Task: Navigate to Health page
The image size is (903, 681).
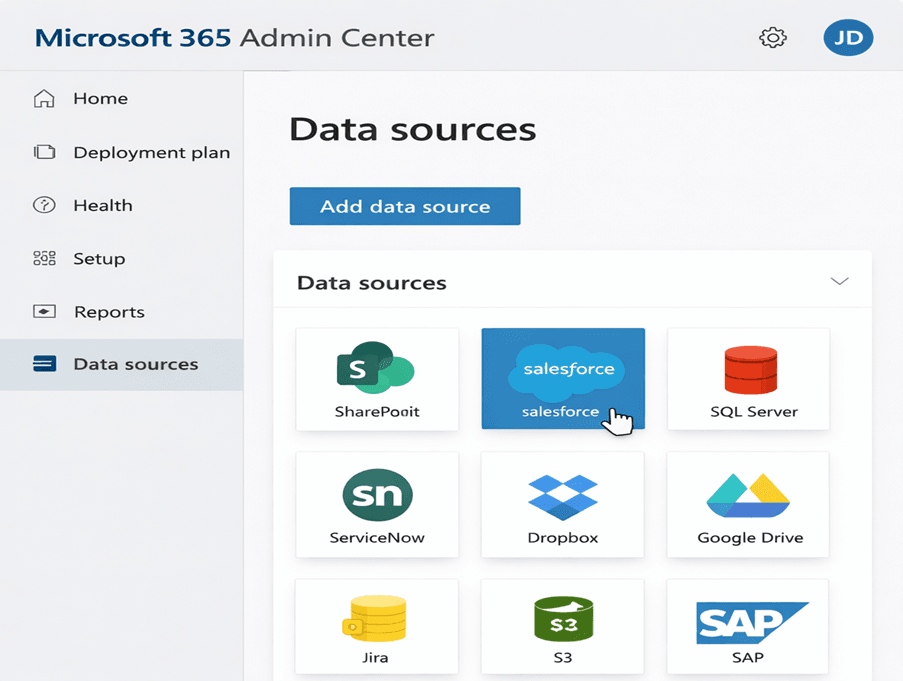Action: pyautogui.click(x=102, y=206)
